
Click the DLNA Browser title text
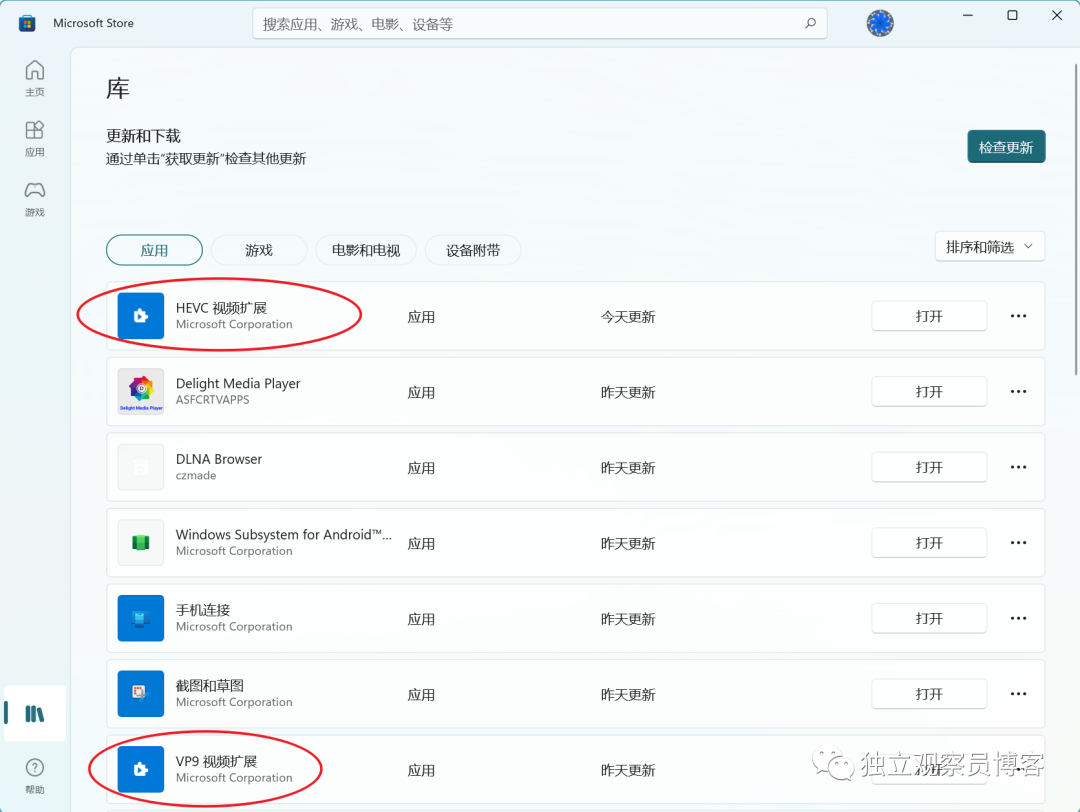click(x=219, y=459)
